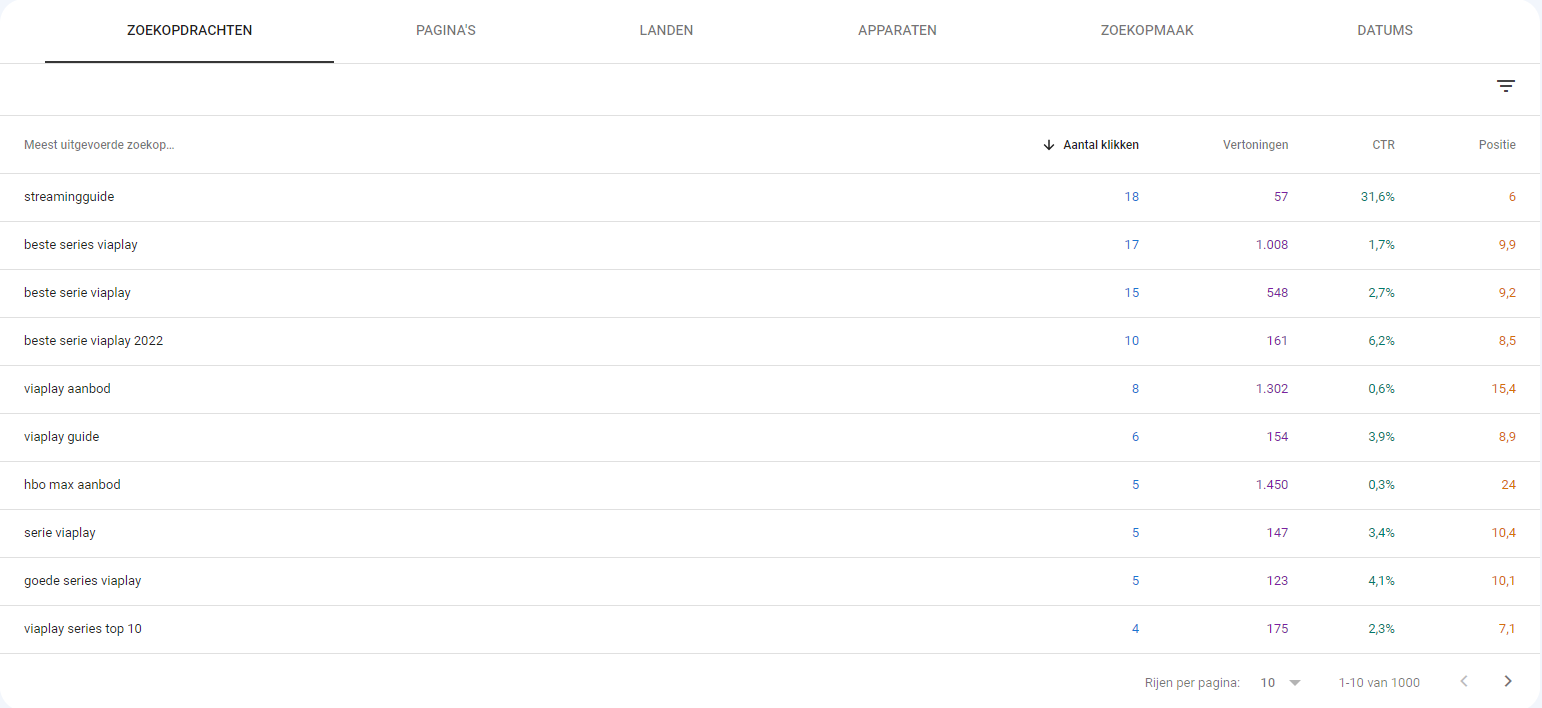The image size is (1542, 708).
Task: Click the Rijen per pagina label
Action: 1192,682
